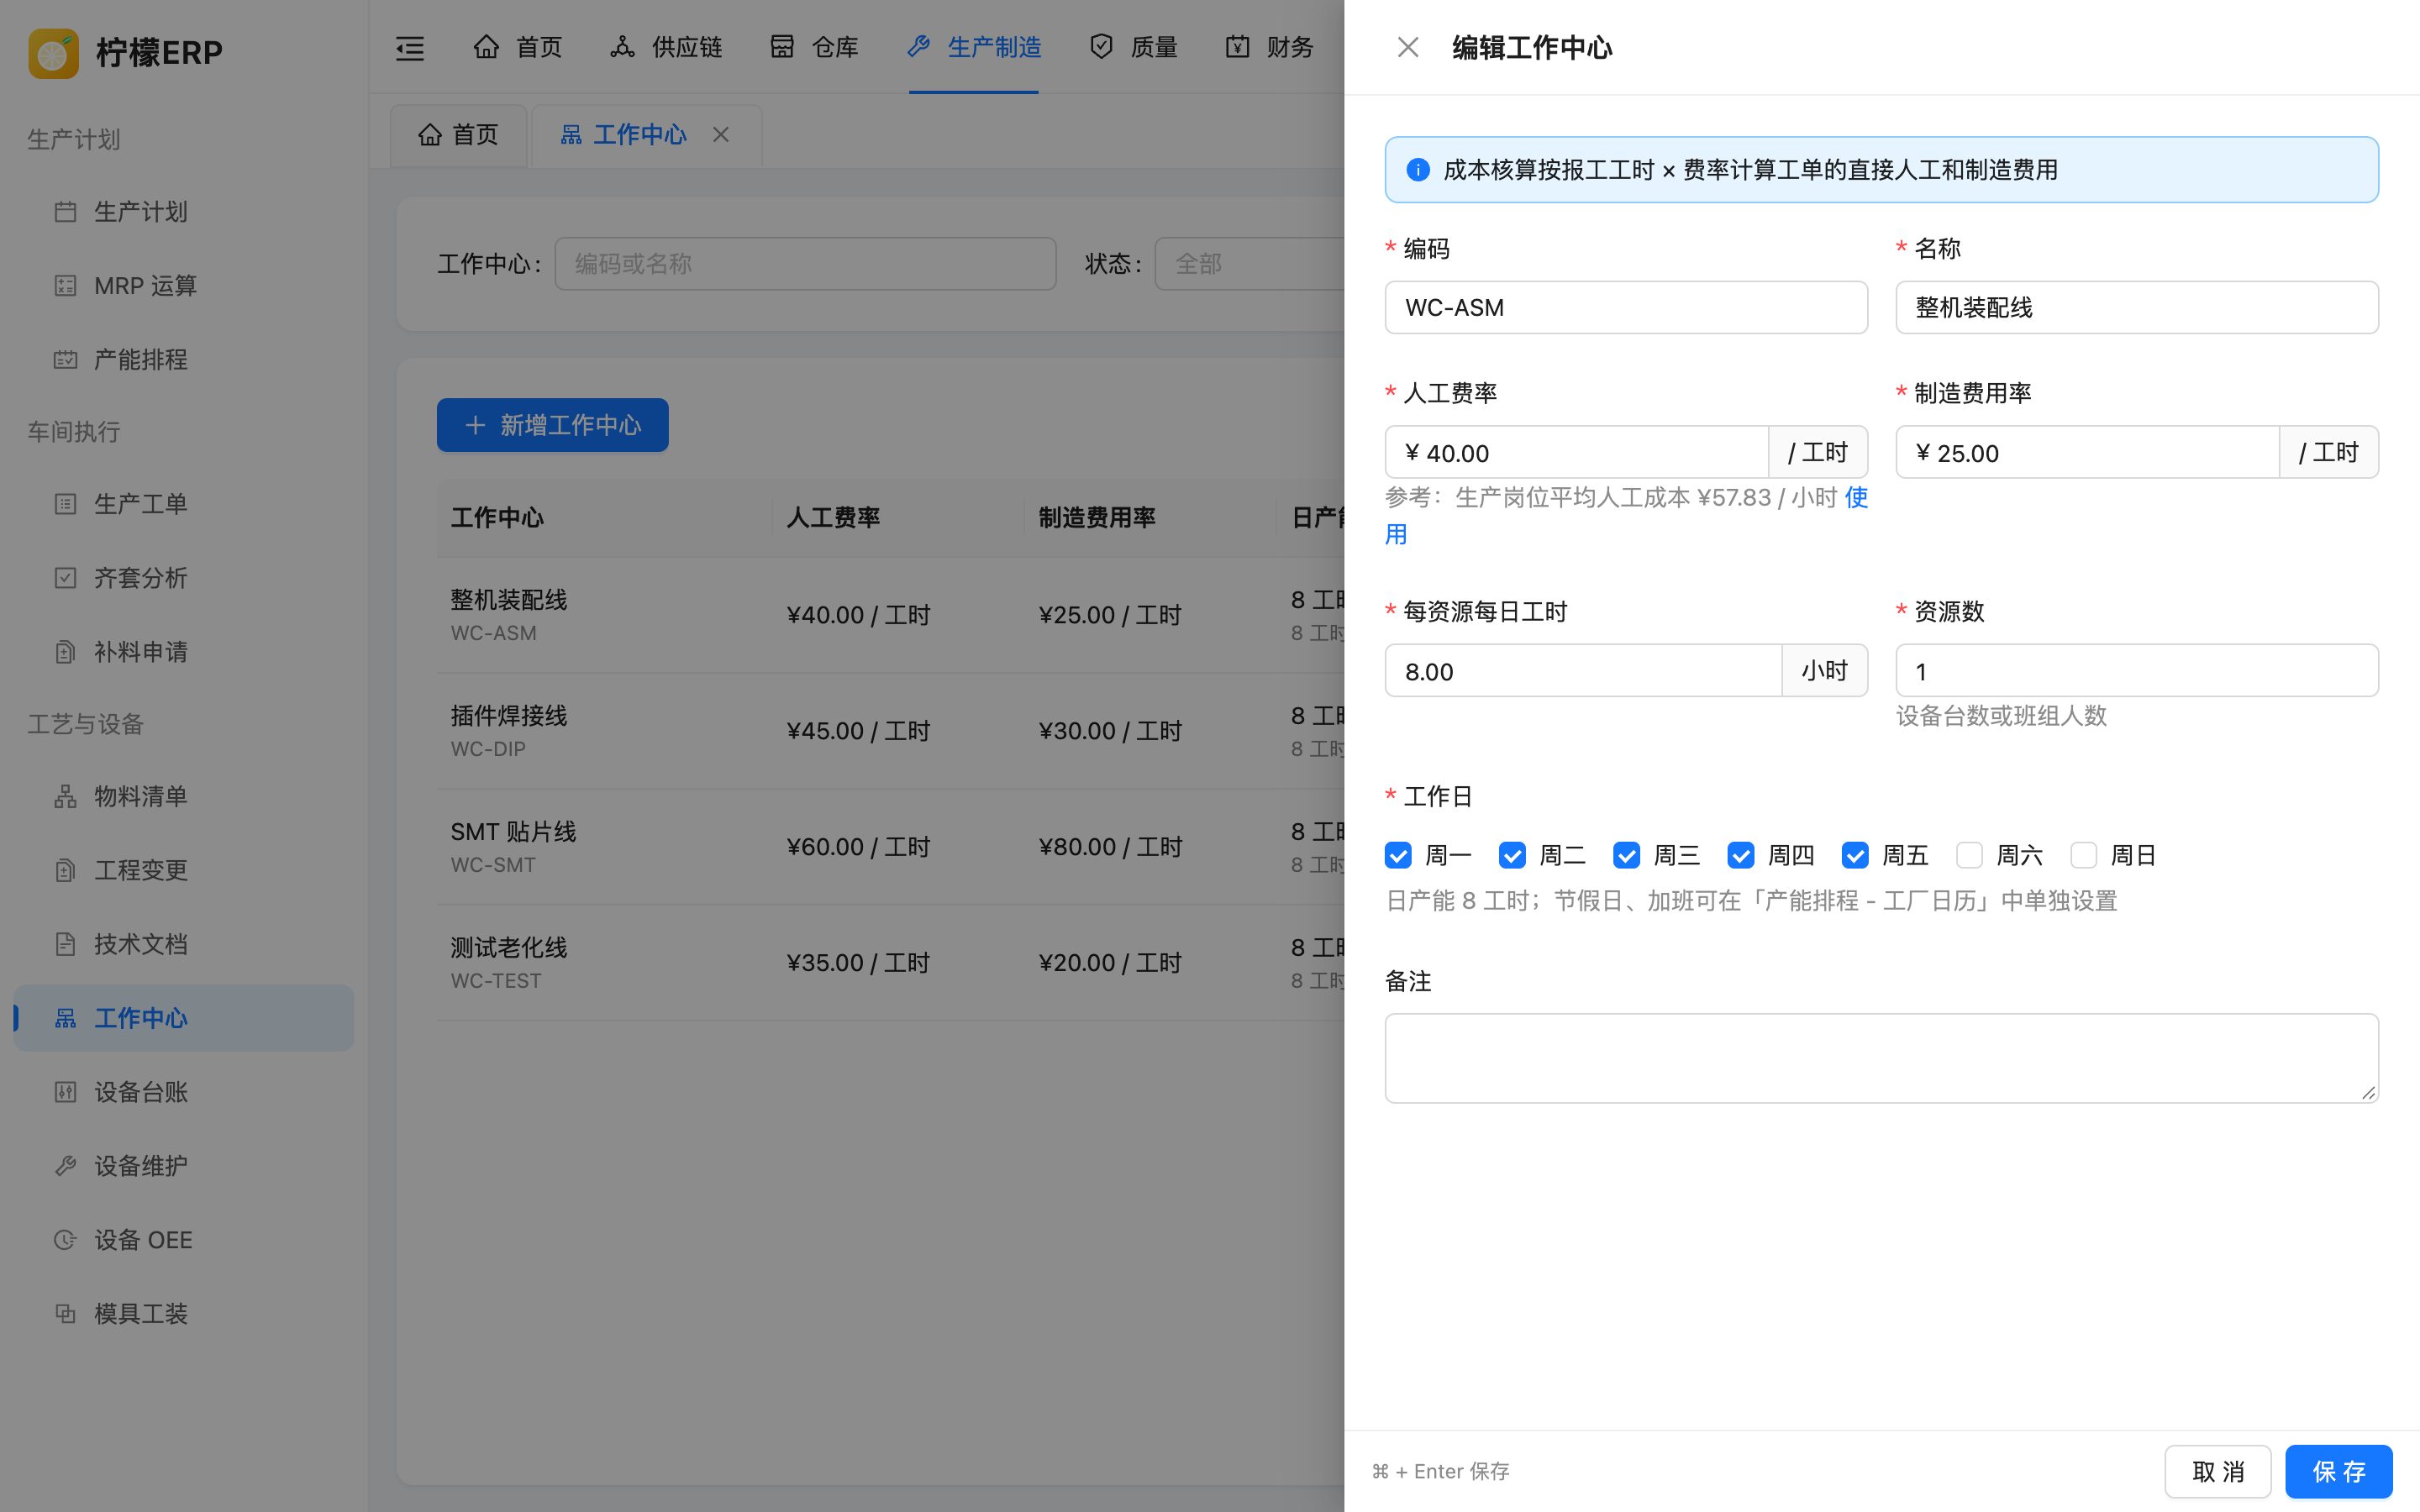Image resolution: width=2420 pixels, height=1512 pixels.
Task: Open the 质量 top menu
Action: pos(1133,47)
